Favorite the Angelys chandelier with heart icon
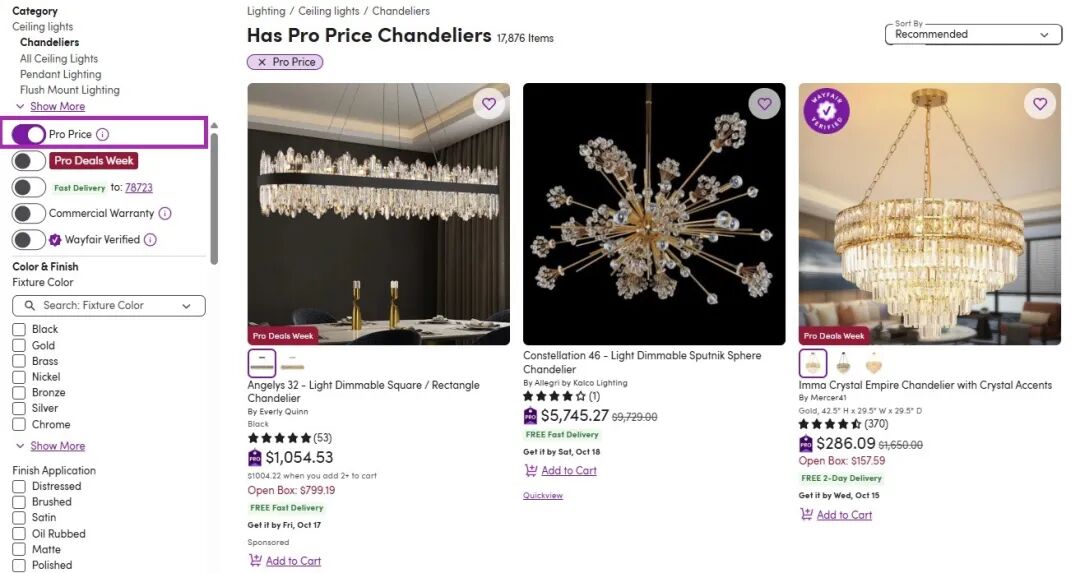Screen dimensions: 1080x573 click(488, 104)
